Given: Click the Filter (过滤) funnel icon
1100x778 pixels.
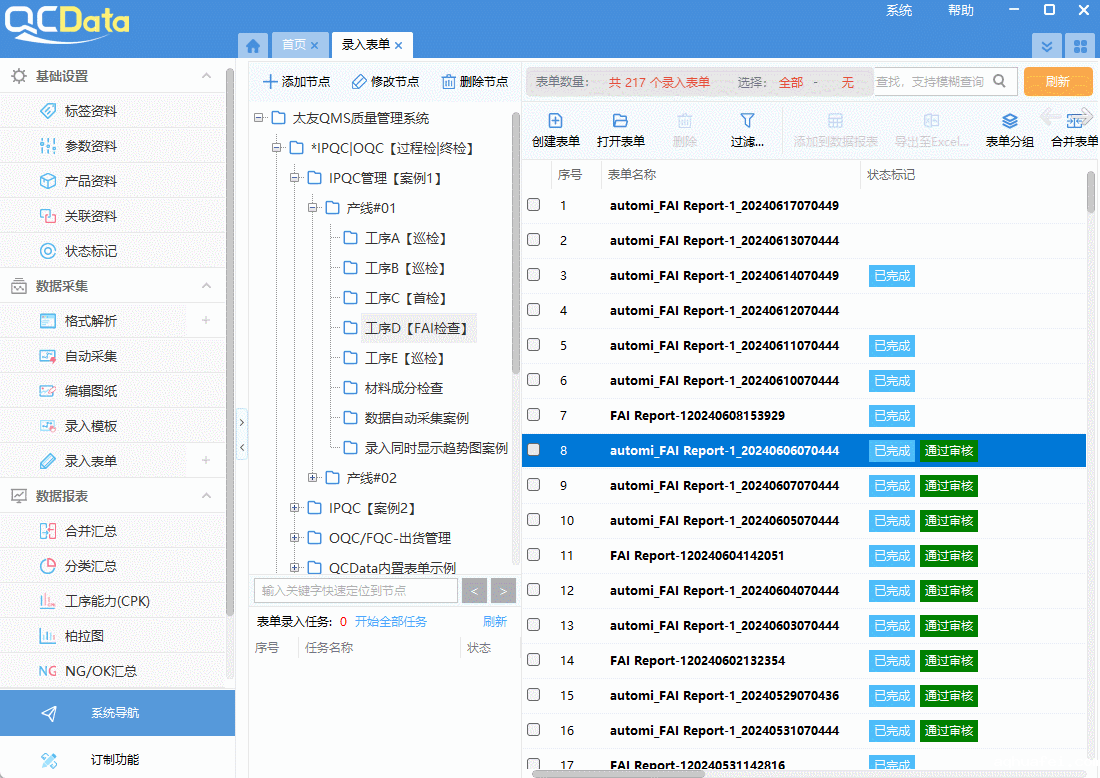Looking at the screenshot, I should point(747,121).
